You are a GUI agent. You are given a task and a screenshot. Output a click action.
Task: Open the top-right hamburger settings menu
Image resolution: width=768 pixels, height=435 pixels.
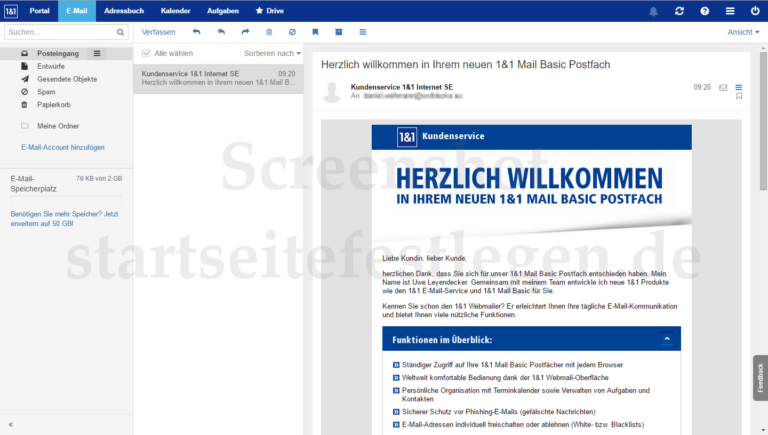pyautogui.click(x=730, y=11)
